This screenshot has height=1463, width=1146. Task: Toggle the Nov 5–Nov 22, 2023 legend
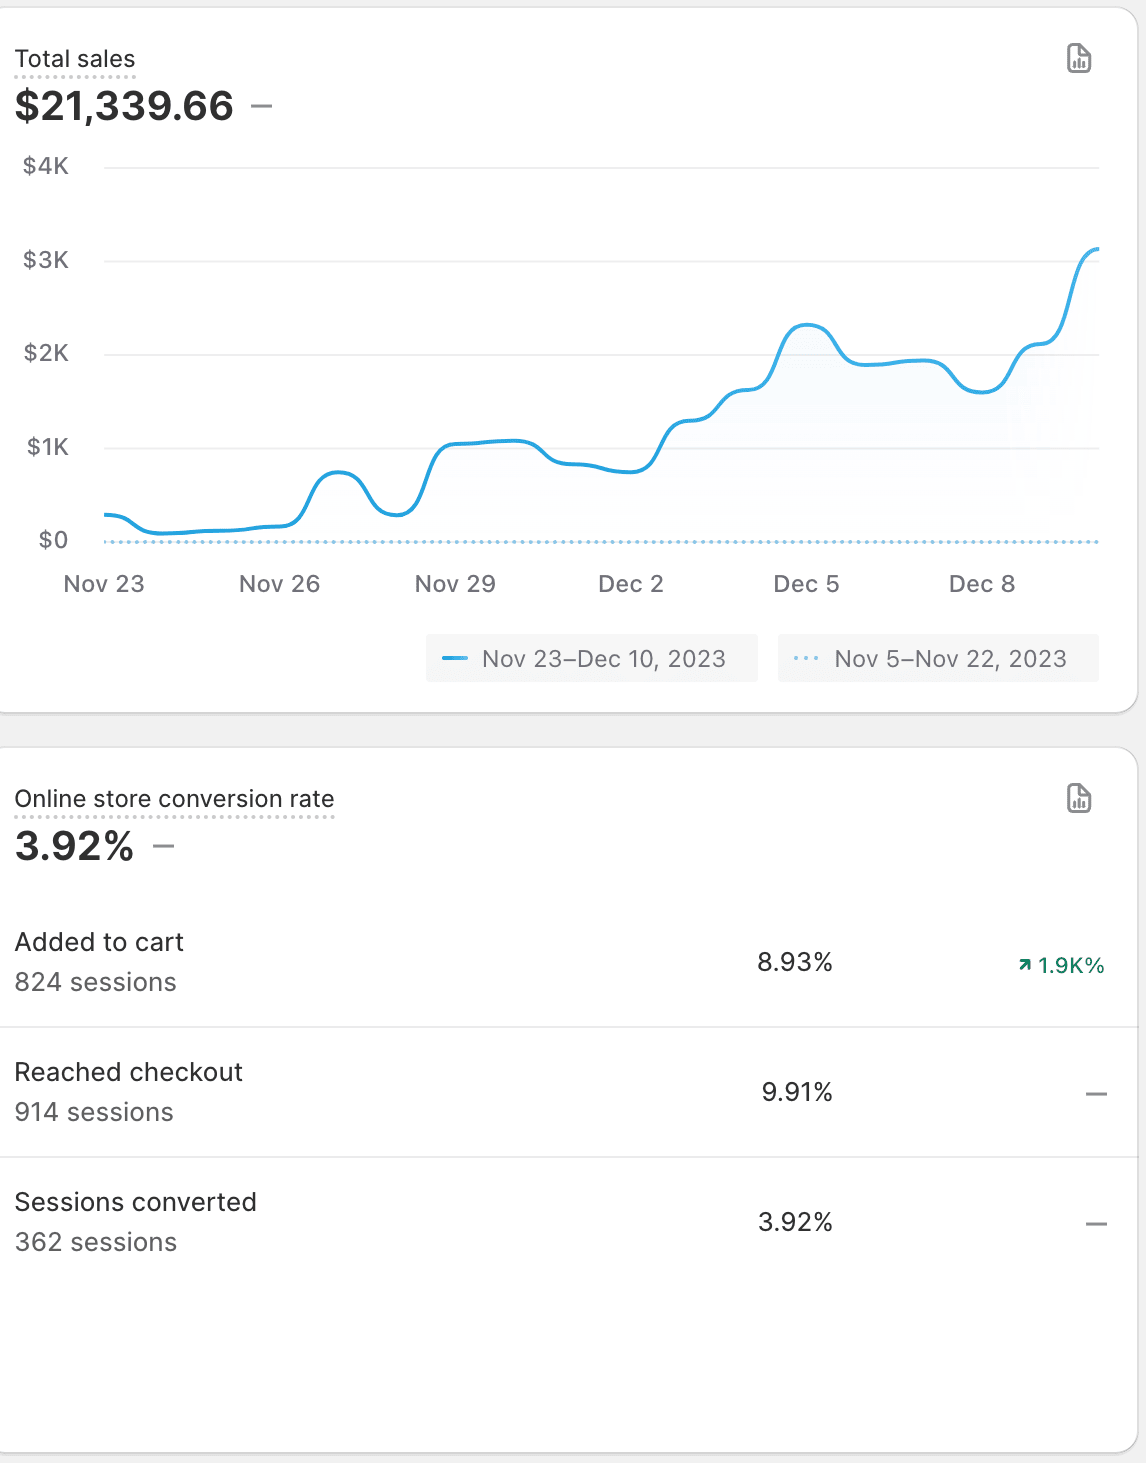coord(938,659)
